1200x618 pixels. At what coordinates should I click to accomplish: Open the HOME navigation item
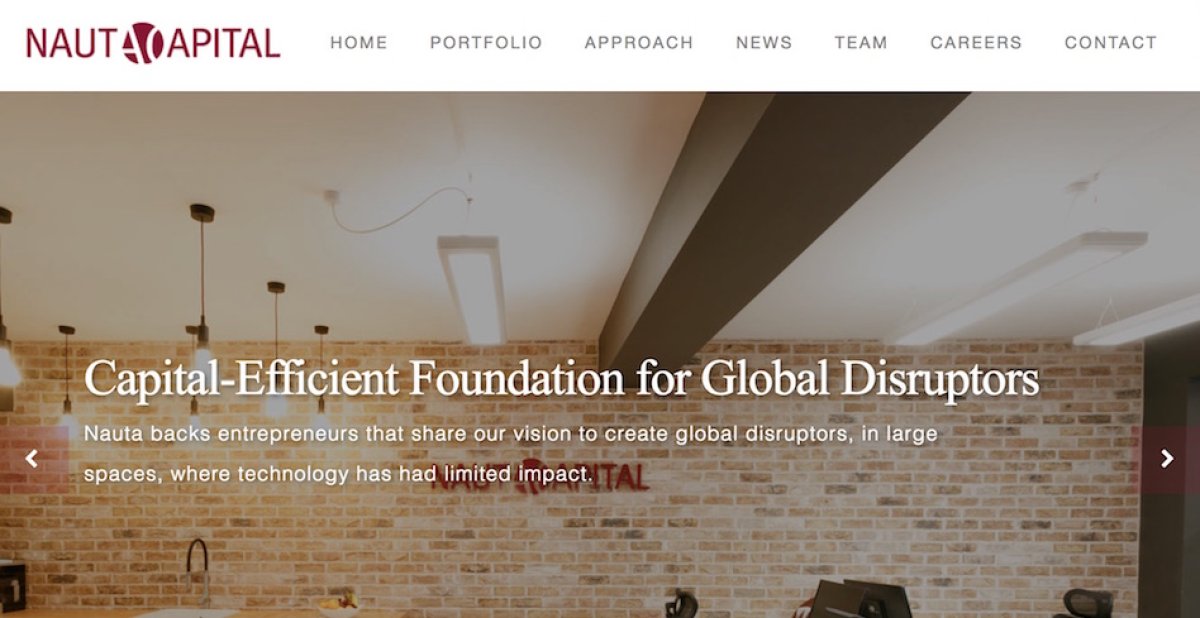[x=359, y=43]
